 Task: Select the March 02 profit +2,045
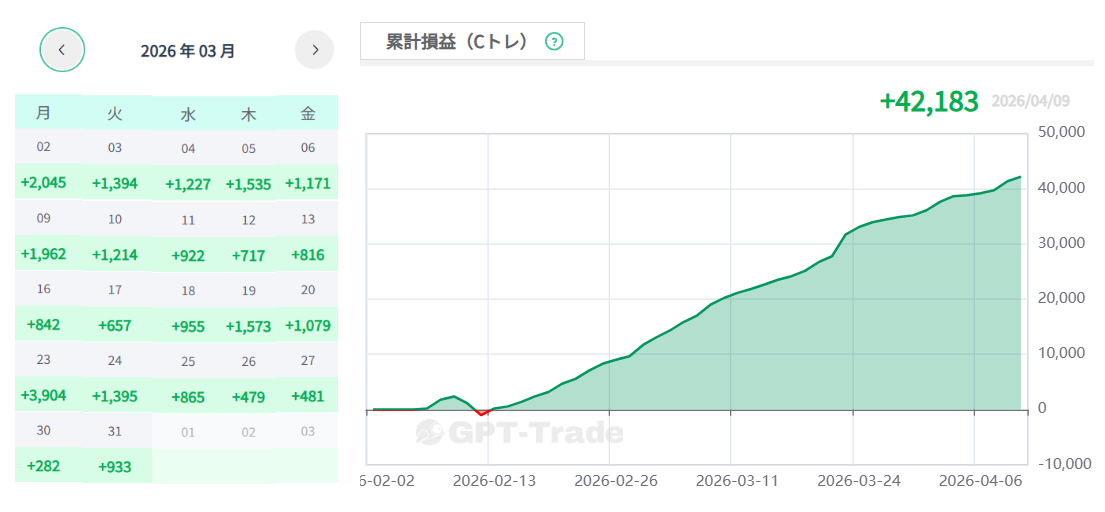coord(43,183)
